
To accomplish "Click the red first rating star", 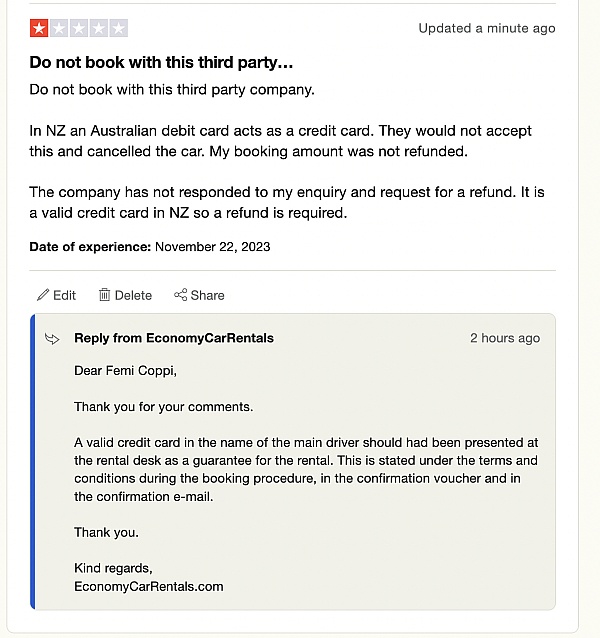I will [x=39, y=28].
